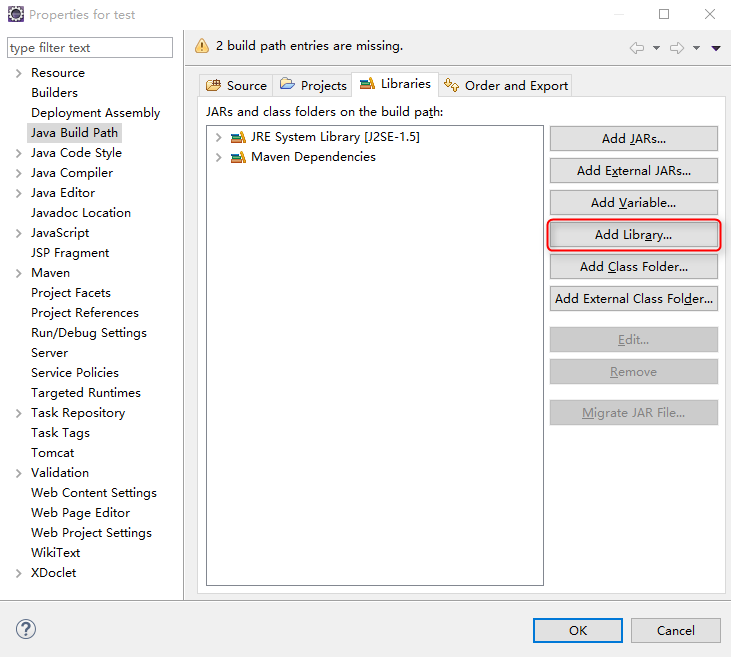Select Server properties item

(x=49, y=353)
